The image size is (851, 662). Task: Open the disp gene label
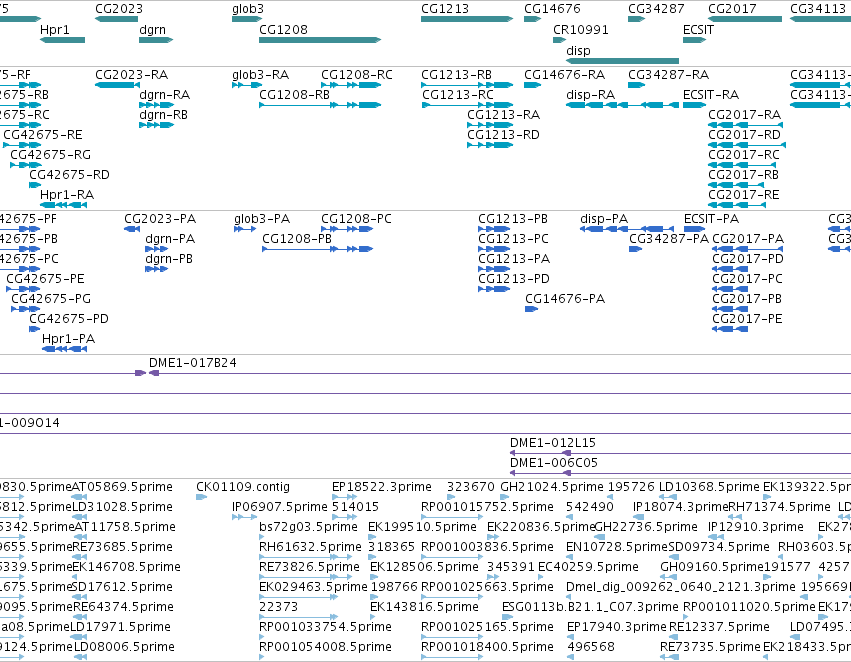tap(578, 51)
